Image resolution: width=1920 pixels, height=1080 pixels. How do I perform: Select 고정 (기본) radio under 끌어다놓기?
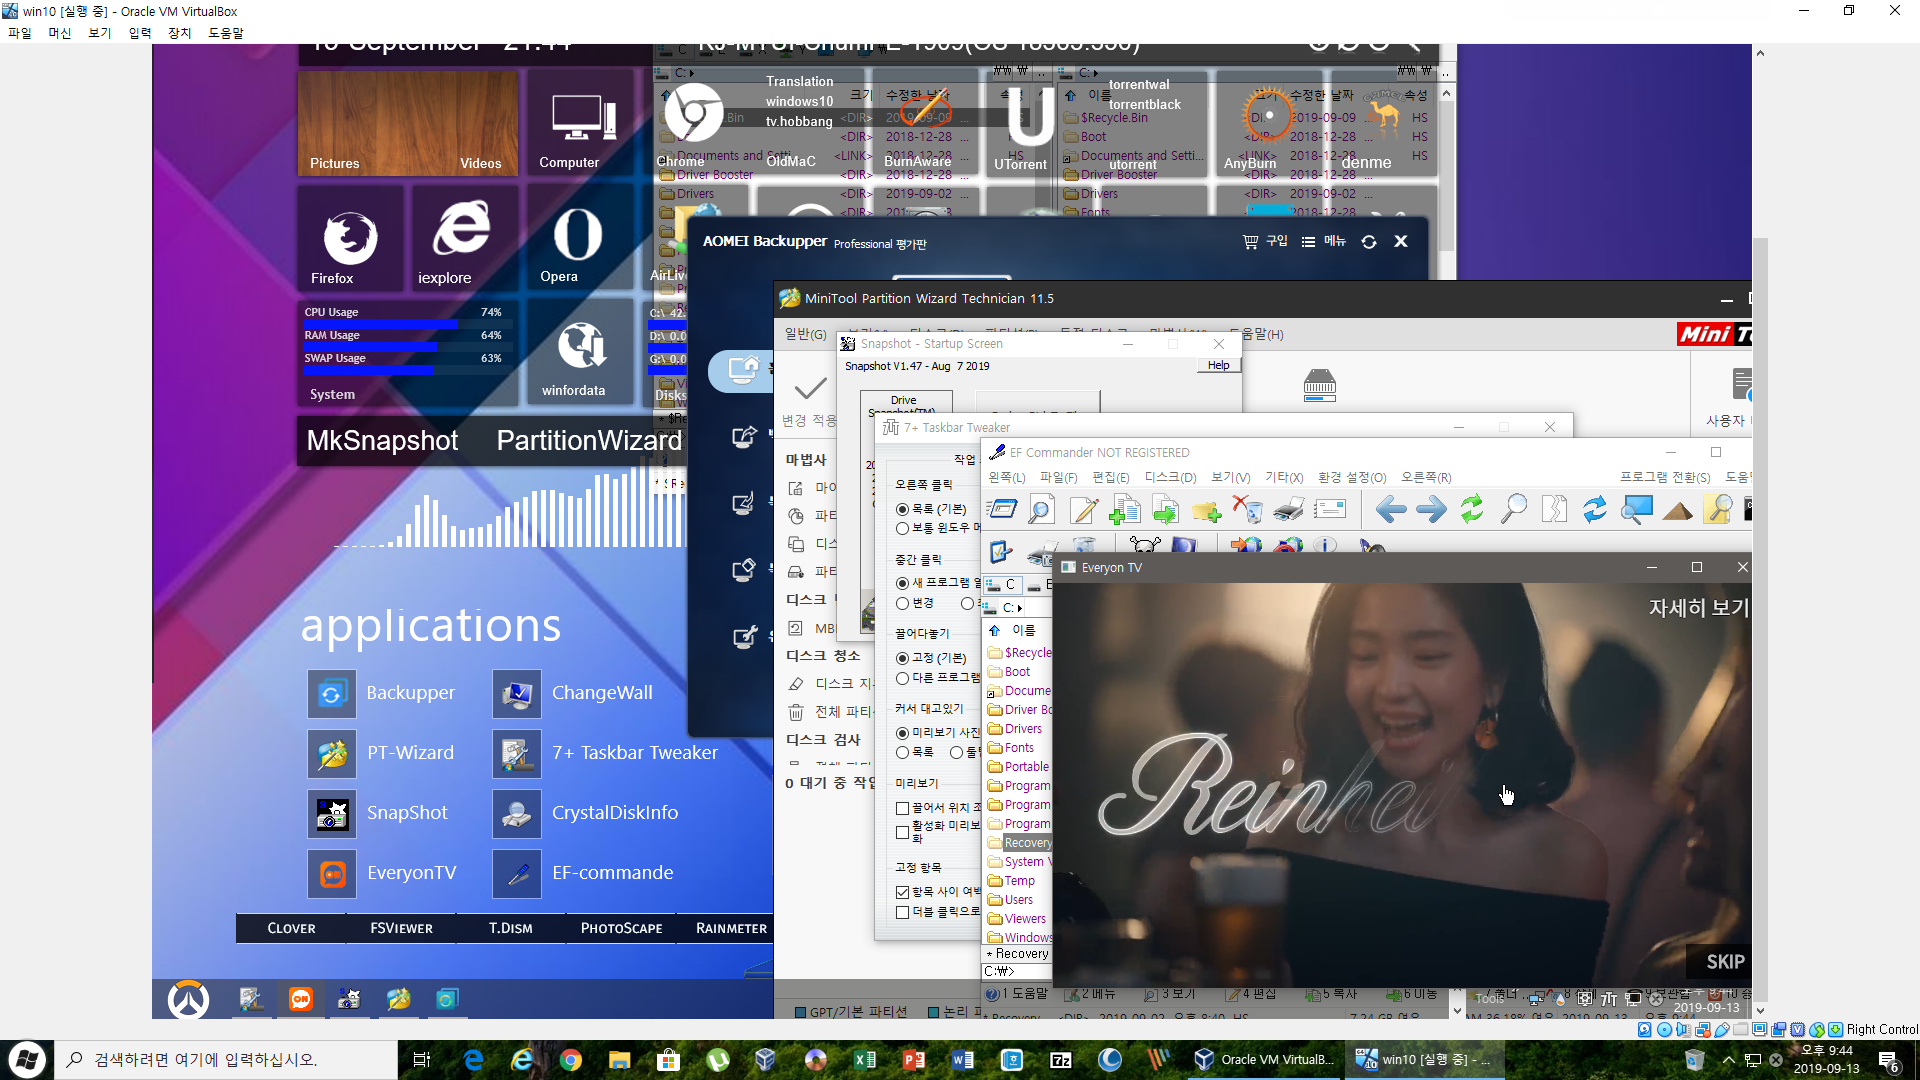point(931,658)
